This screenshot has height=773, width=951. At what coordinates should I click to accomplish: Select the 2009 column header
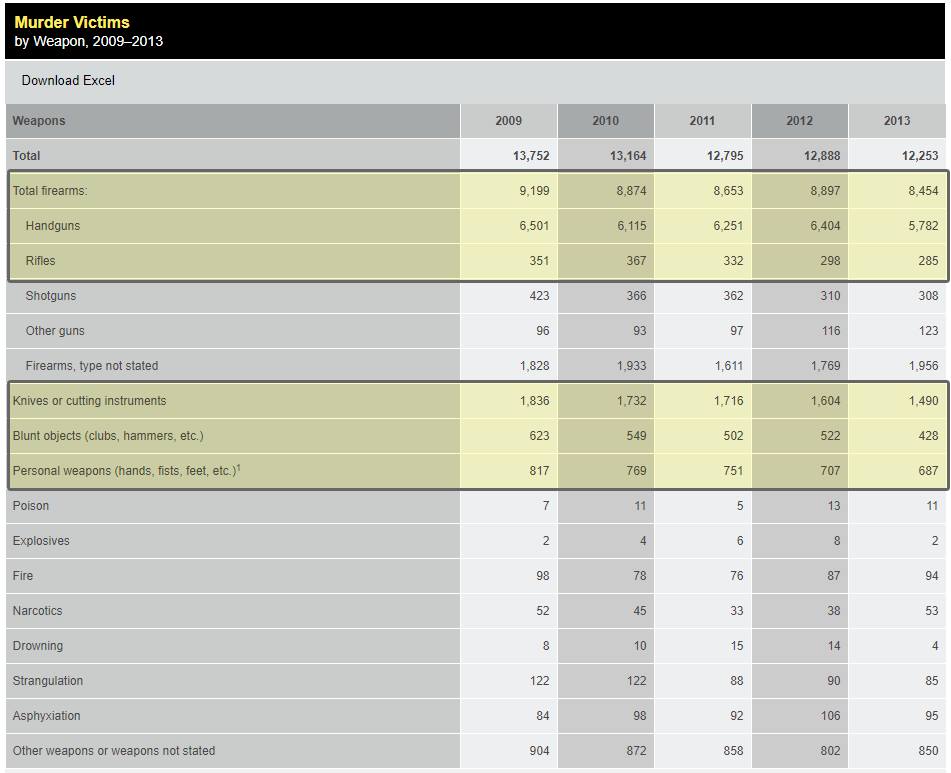coord(508,121)
